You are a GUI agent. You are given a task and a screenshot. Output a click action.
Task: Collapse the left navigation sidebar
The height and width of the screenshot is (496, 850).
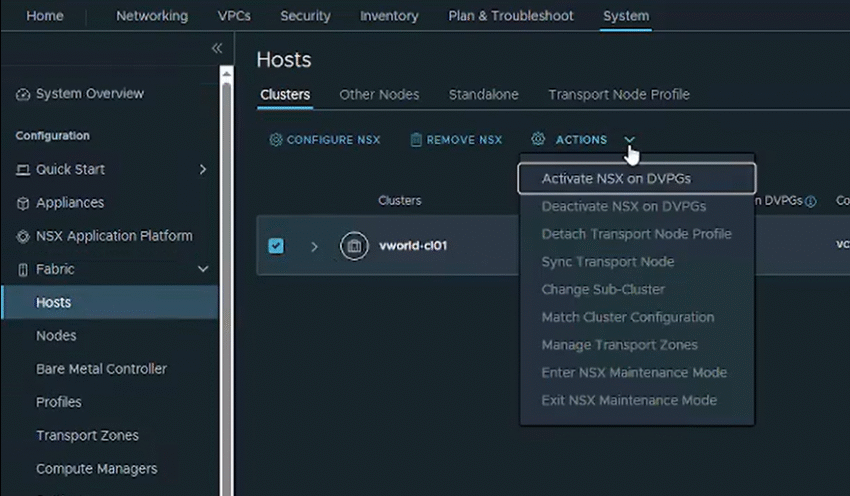point(217,48)
